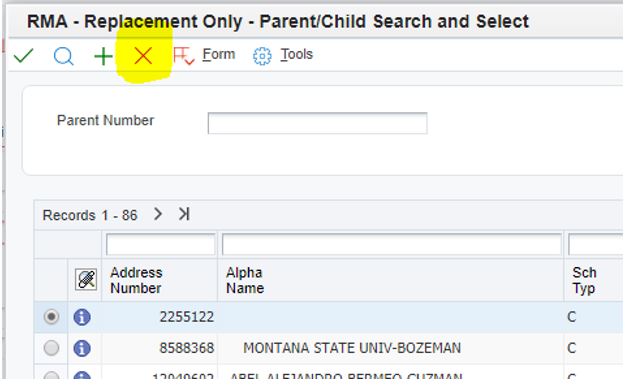The image size is (627, 385).
Task: Open the Tools menu
Action: (x=296, y=54)
